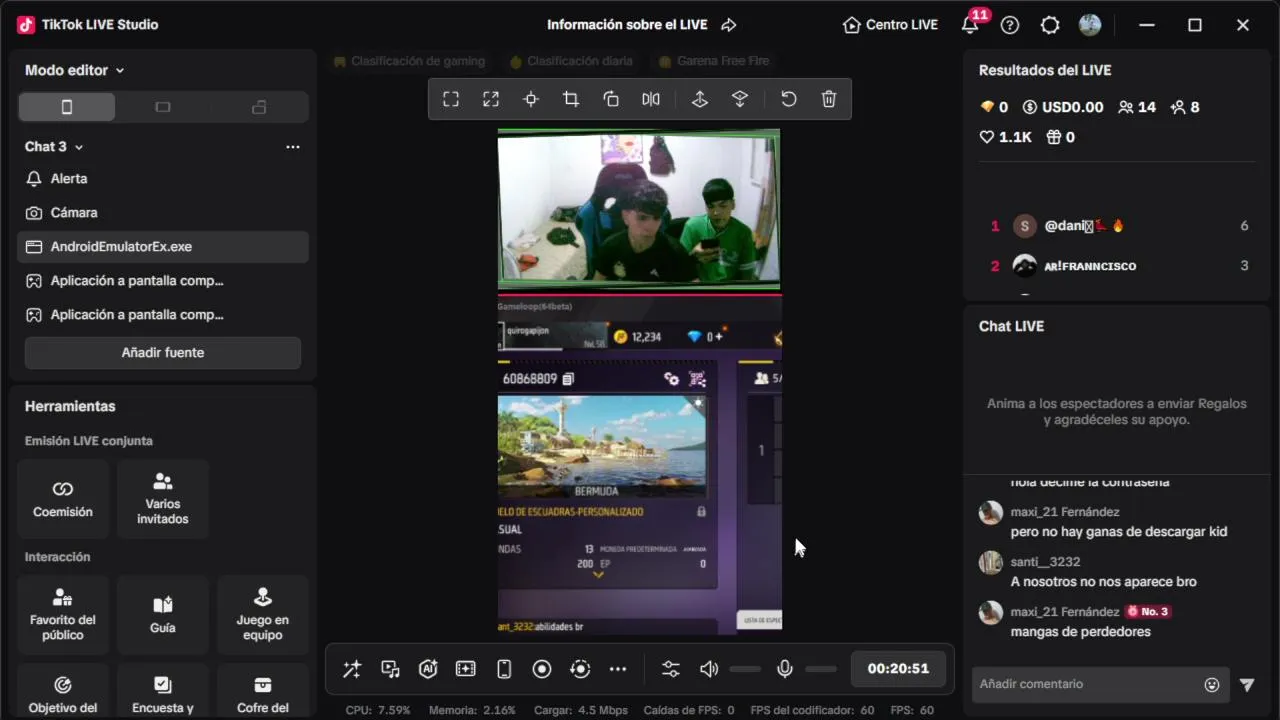Mute the speaker output
1280x720 pixels.
[709, 669]
